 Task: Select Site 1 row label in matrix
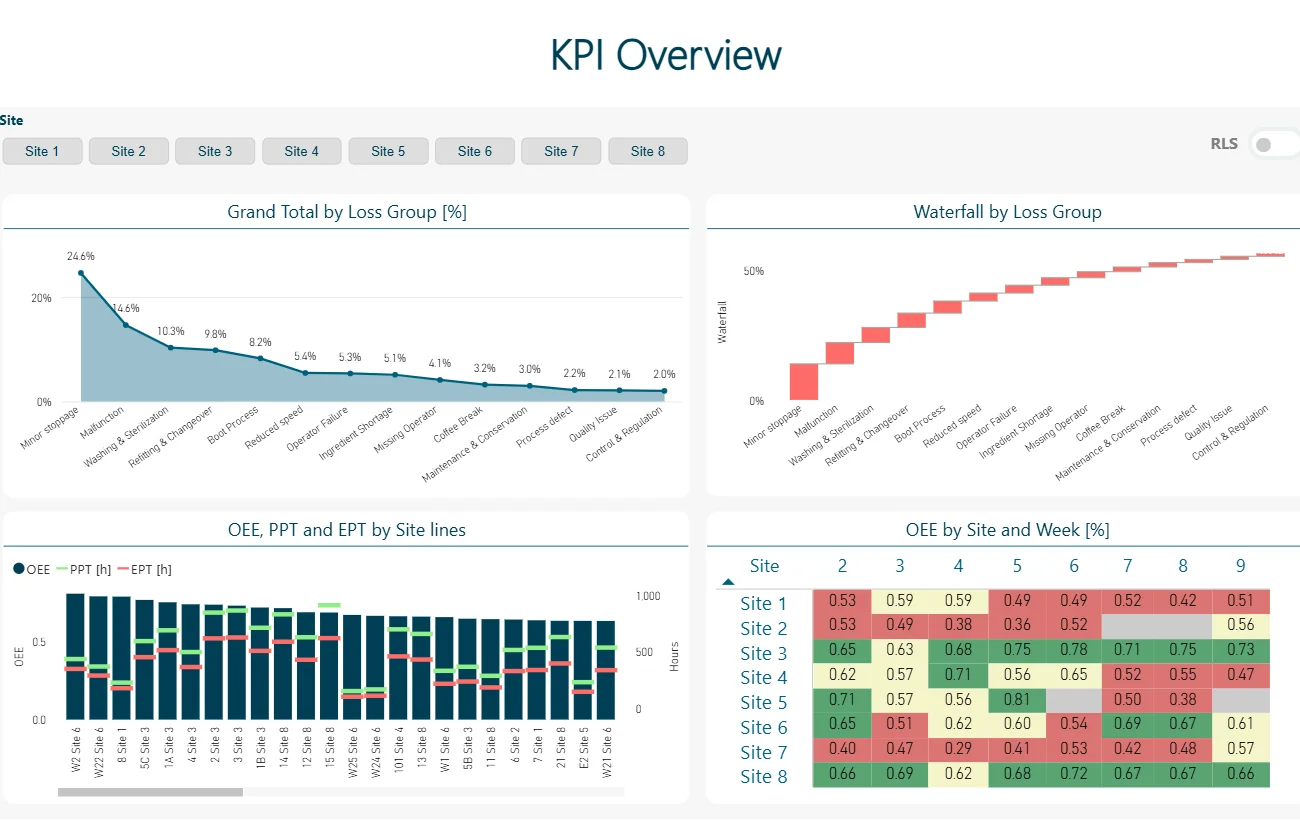coord(764,603)
